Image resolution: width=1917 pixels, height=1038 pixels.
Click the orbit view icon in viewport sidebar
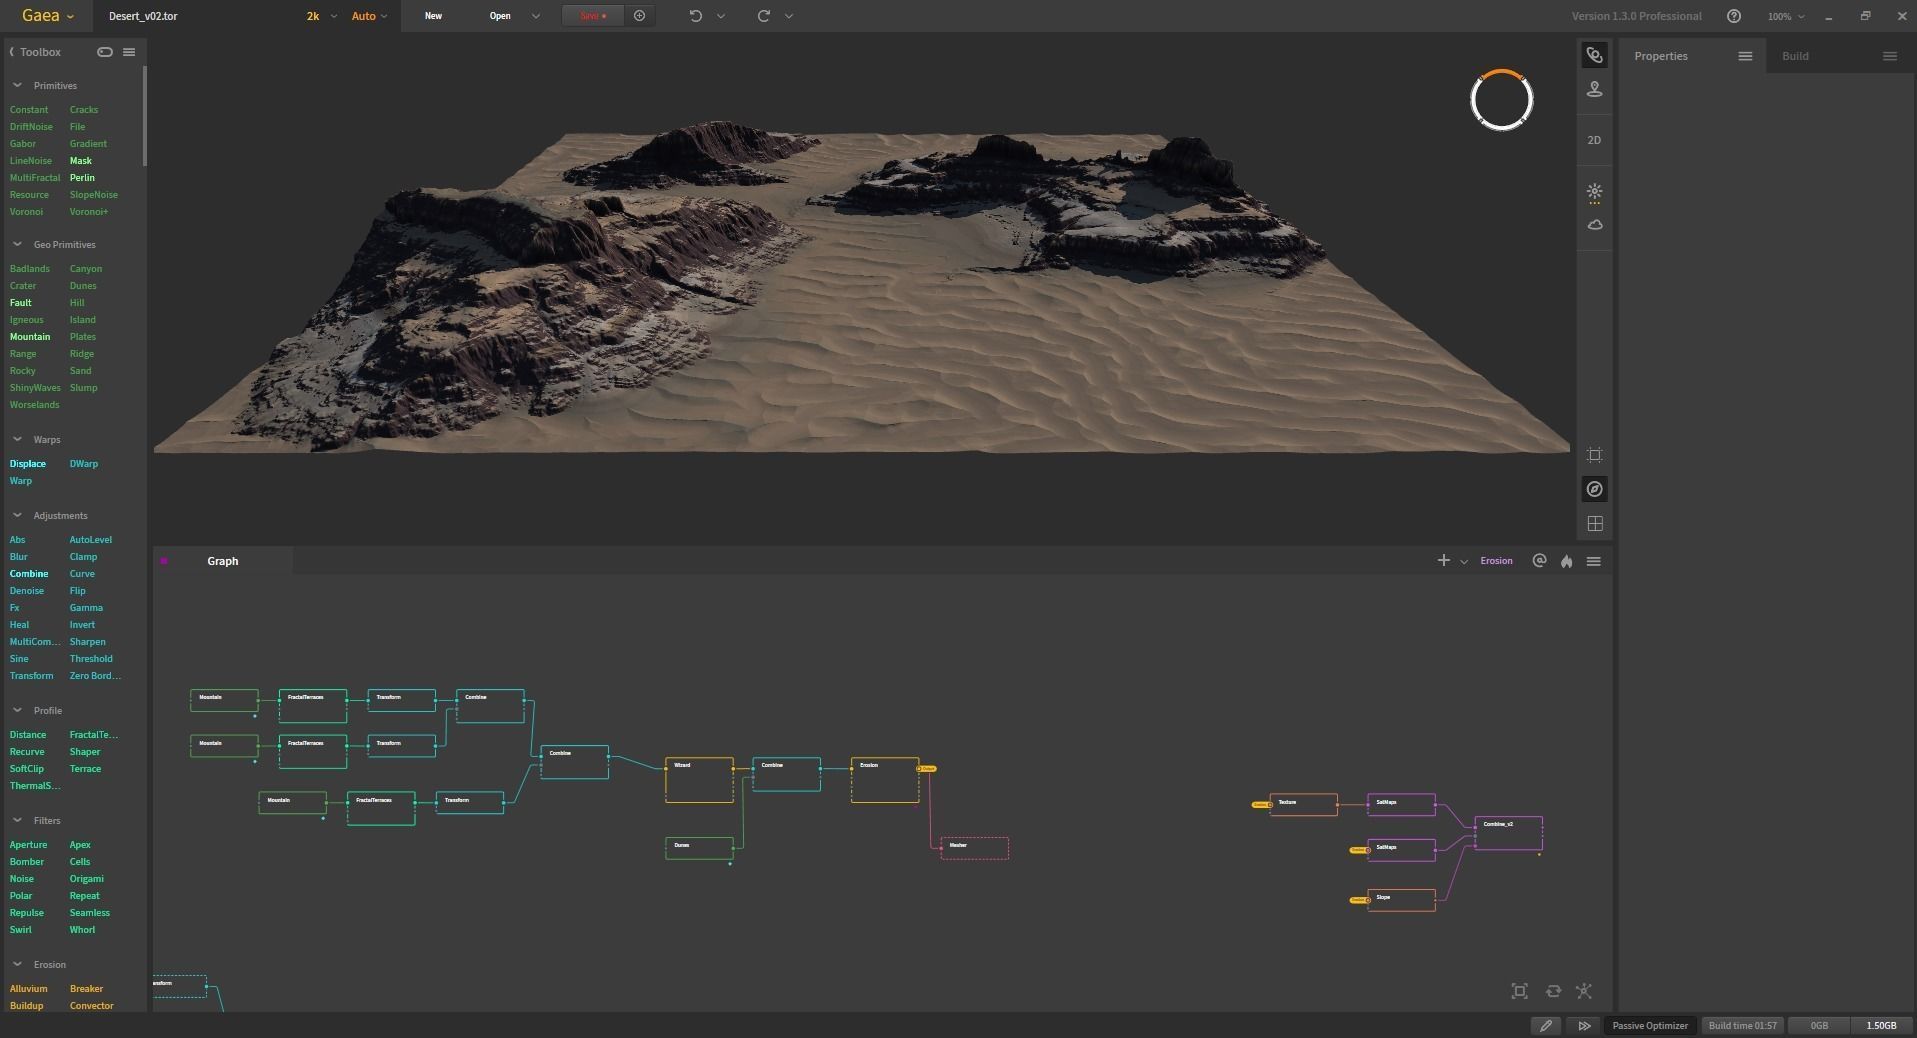pyautogui.click(x=1594, y=55)
